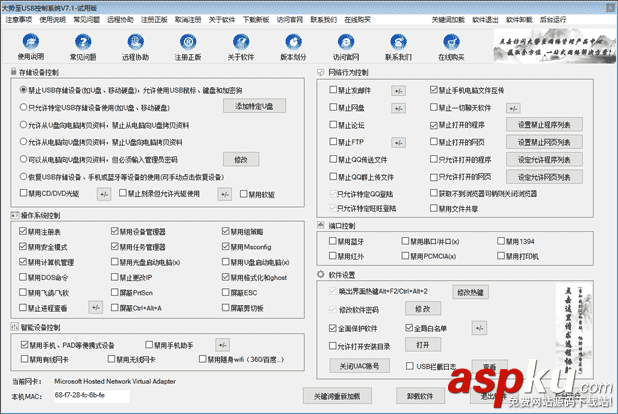Check the USB拦截日志 checkbox
618x414 pixels.
coord(410,366)
